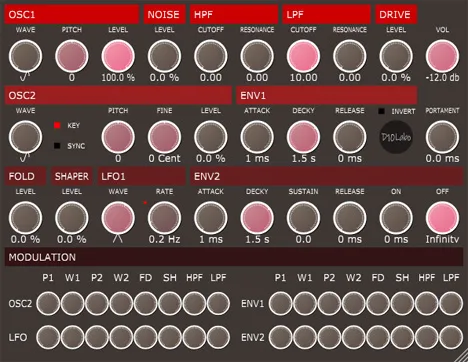This screenshot has height=362, width=468.
Task: Click the ENV2 section header
Action: [327, 176]
